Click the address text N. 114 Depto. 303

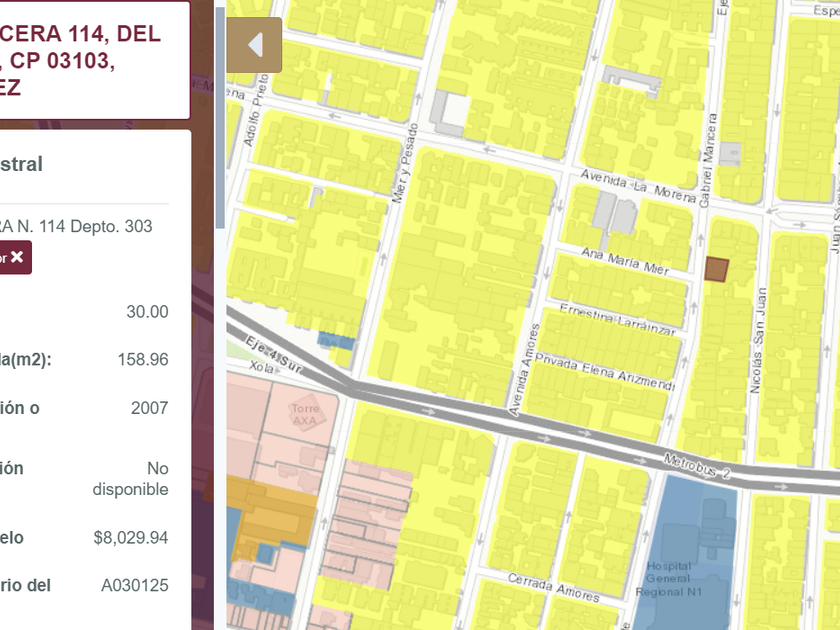point(85,226)
